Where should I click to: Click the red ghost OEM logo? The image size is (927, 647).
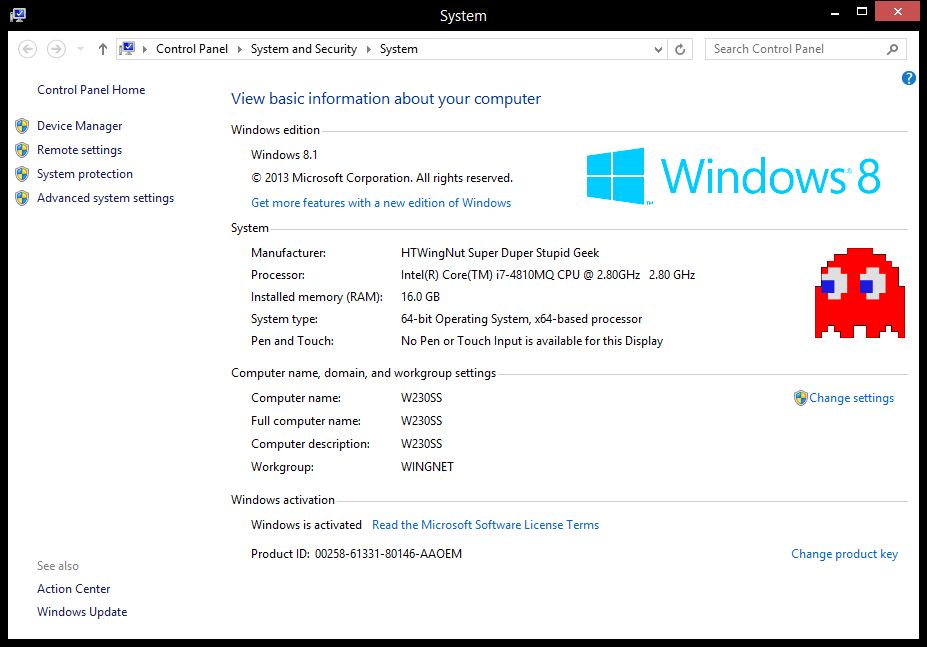pos(860,293)
